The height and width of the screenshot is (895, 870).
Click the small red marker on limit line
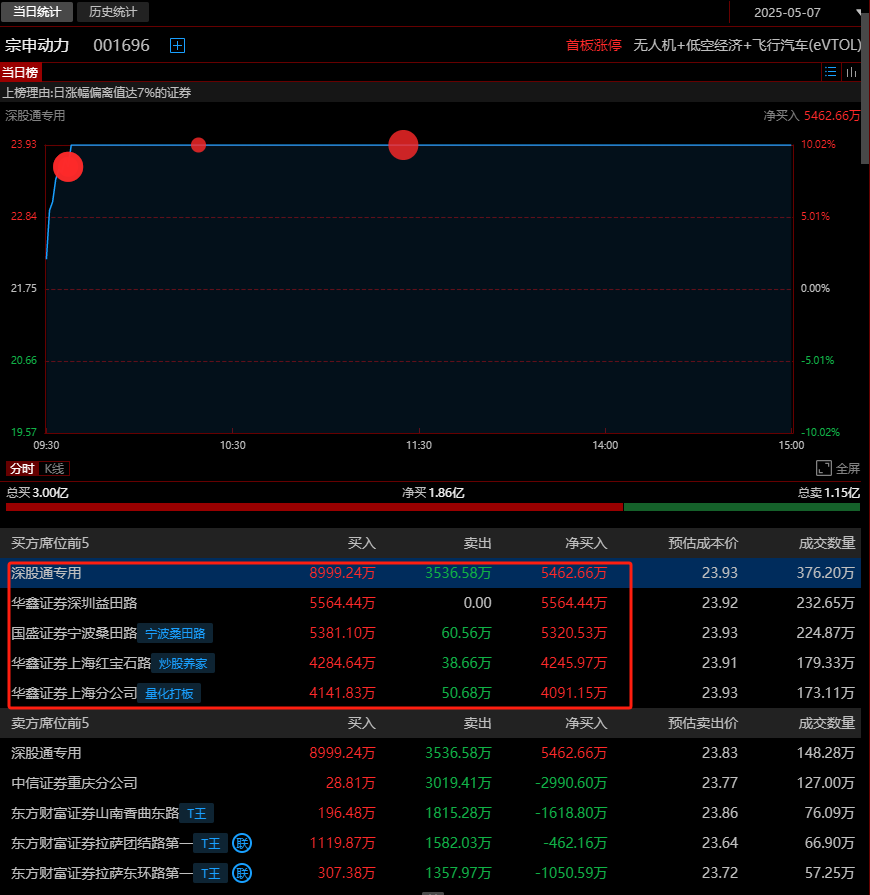(198, 145)
